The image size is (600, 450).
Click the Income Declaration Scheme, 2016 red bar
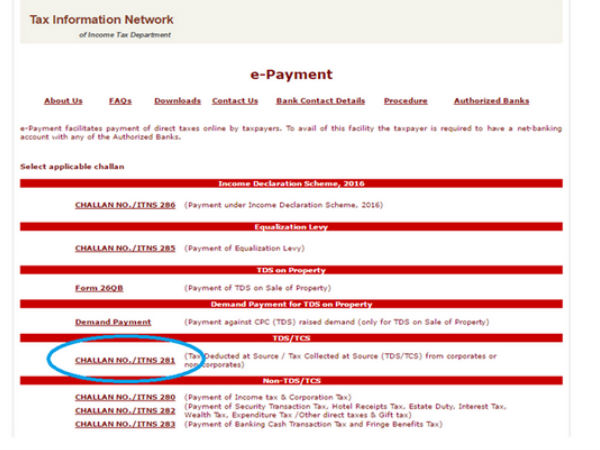(x=291, y=184)
